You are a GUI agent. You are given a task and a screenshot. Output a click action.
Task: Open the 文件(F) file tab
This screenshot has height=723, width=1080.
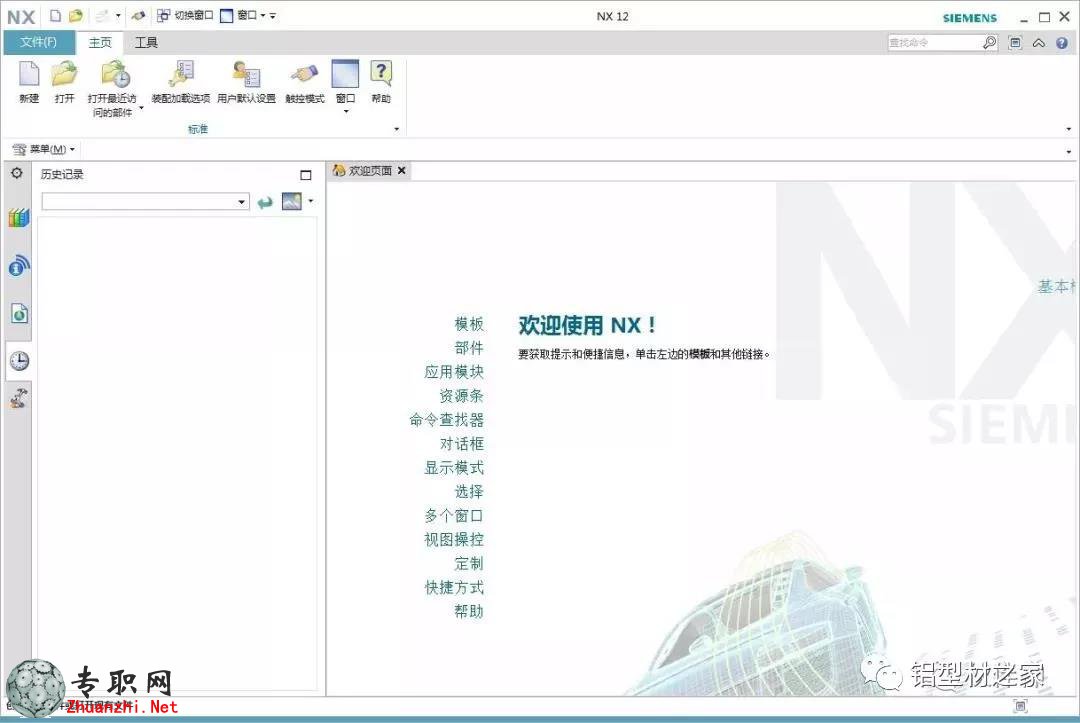click(39, 43)
